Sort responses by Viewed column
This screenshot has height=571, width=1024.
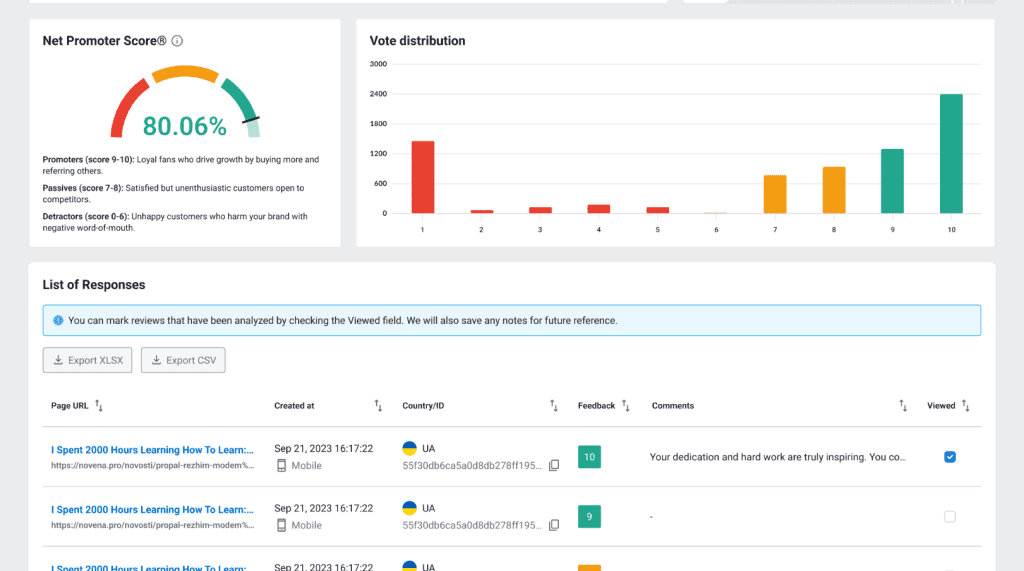966,406
